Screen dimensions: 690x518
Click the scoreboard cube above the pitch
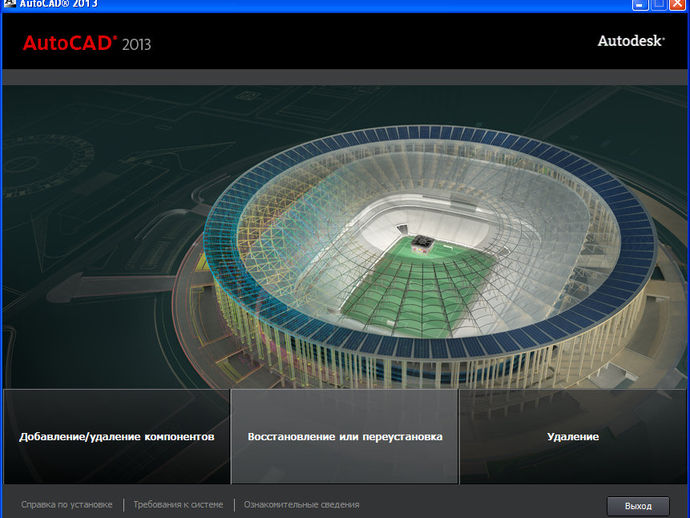click(x=422, y=243)
